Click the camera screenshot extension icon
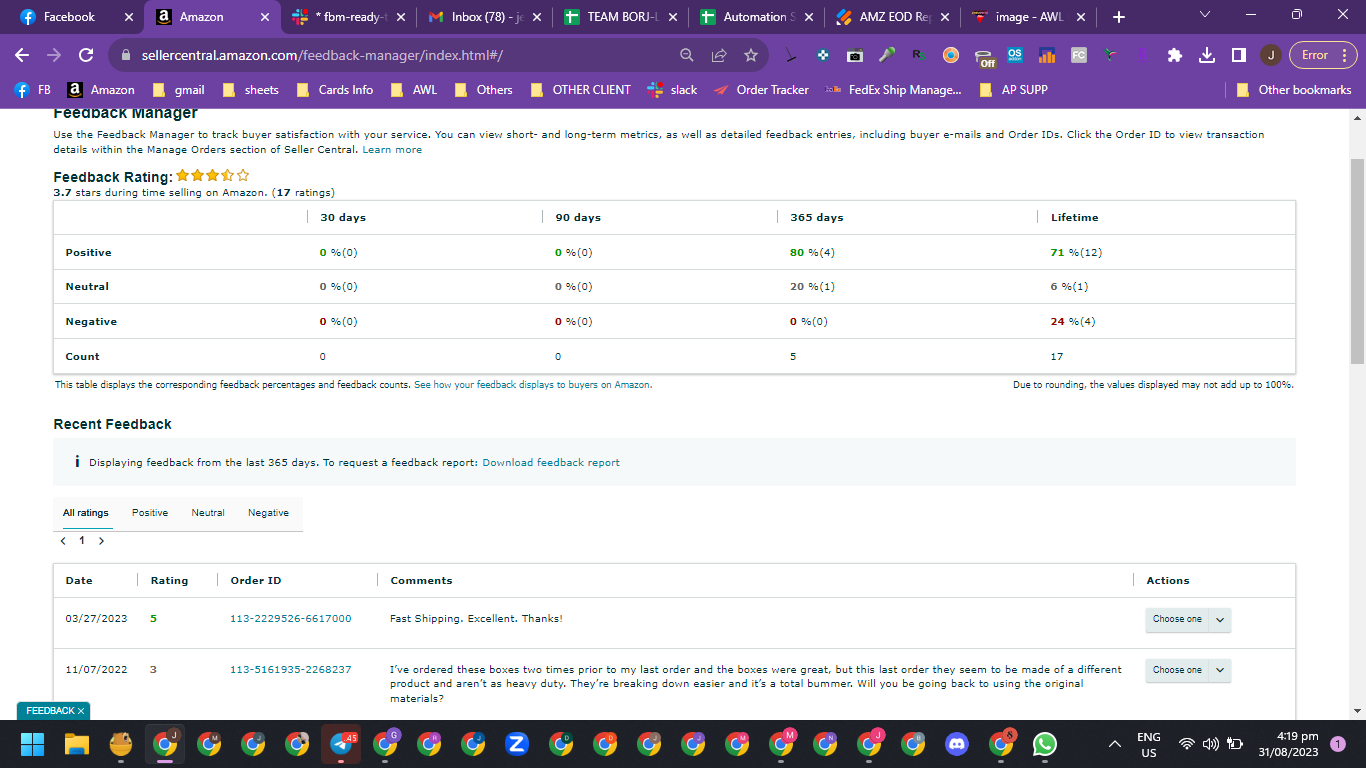Viewport: 1366px width, 768px height. click(x=855, y=55)
